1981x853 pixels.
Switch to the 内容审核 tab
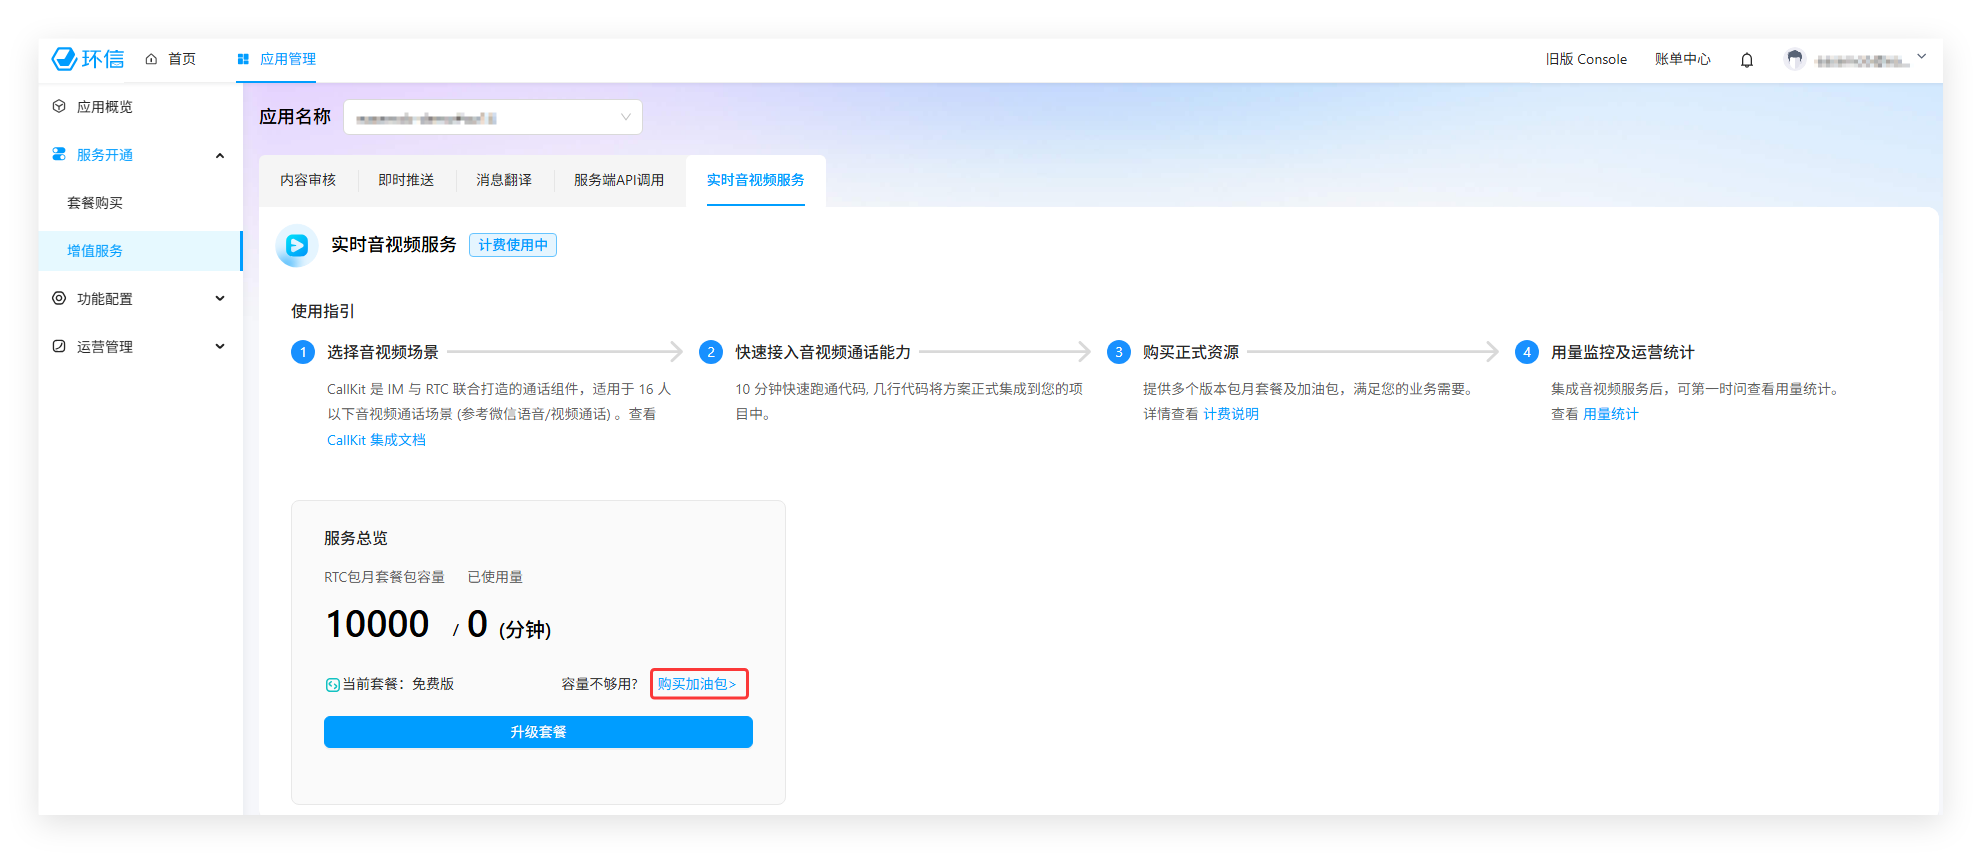coord(308,180)
